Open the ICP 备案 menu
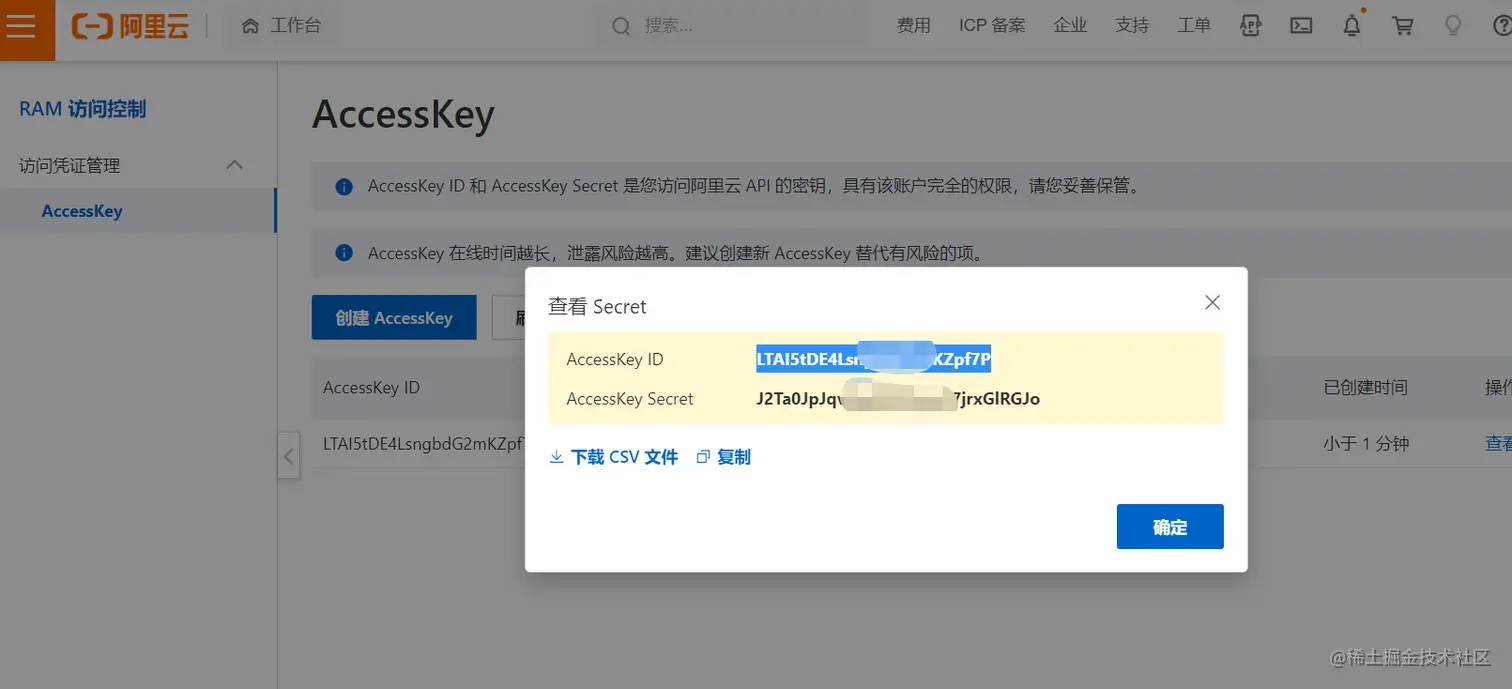Viewport: 1512px width, 689px height. click(992, 26)
